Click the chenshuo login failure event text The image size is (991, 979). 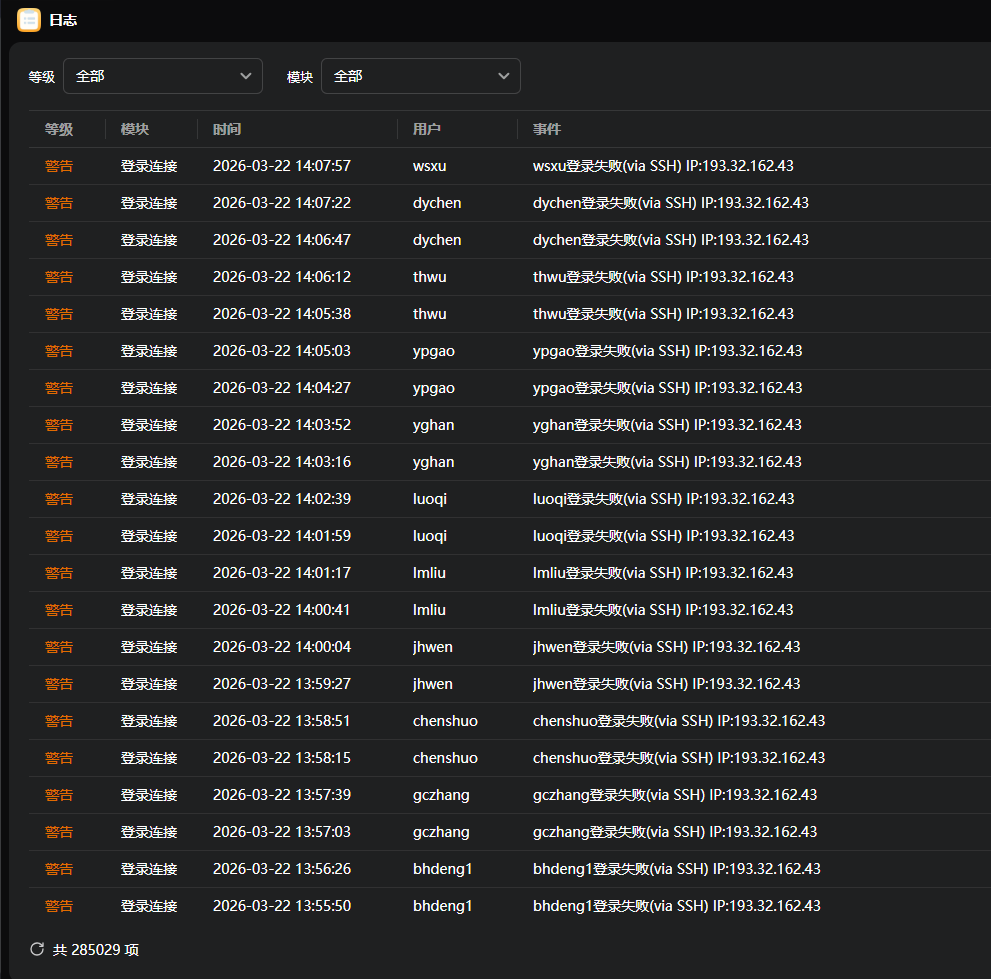pyautogui.click(x=677, y=721)
